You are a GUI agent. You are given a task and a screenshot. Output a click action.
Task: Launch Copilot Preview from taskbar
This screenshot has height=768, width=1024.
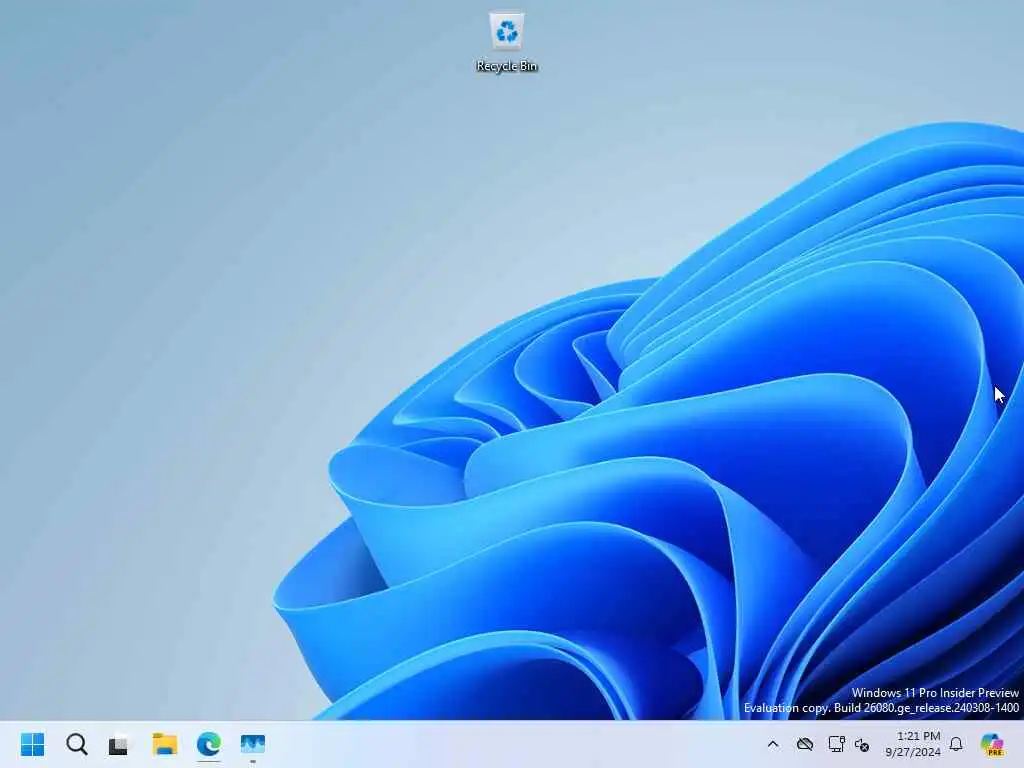tap(992, 744)
